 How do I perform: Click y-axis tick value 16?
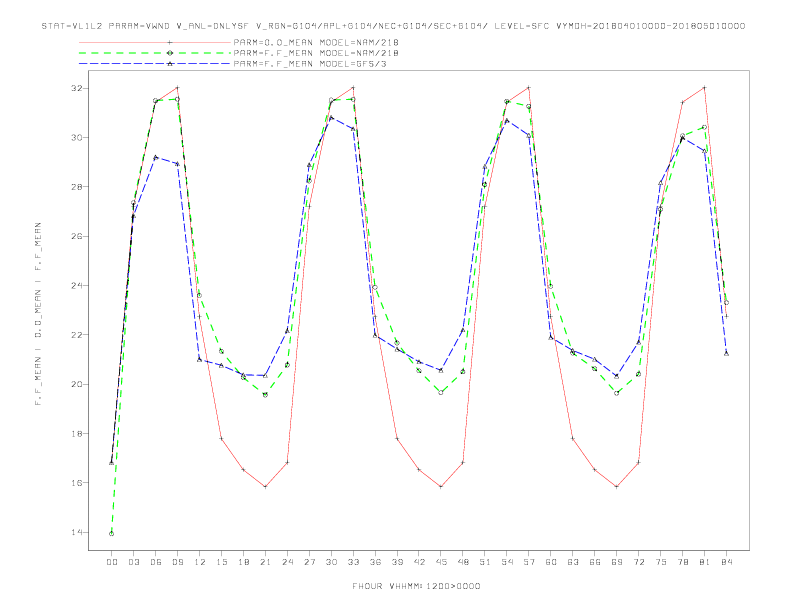pos(77,483)
